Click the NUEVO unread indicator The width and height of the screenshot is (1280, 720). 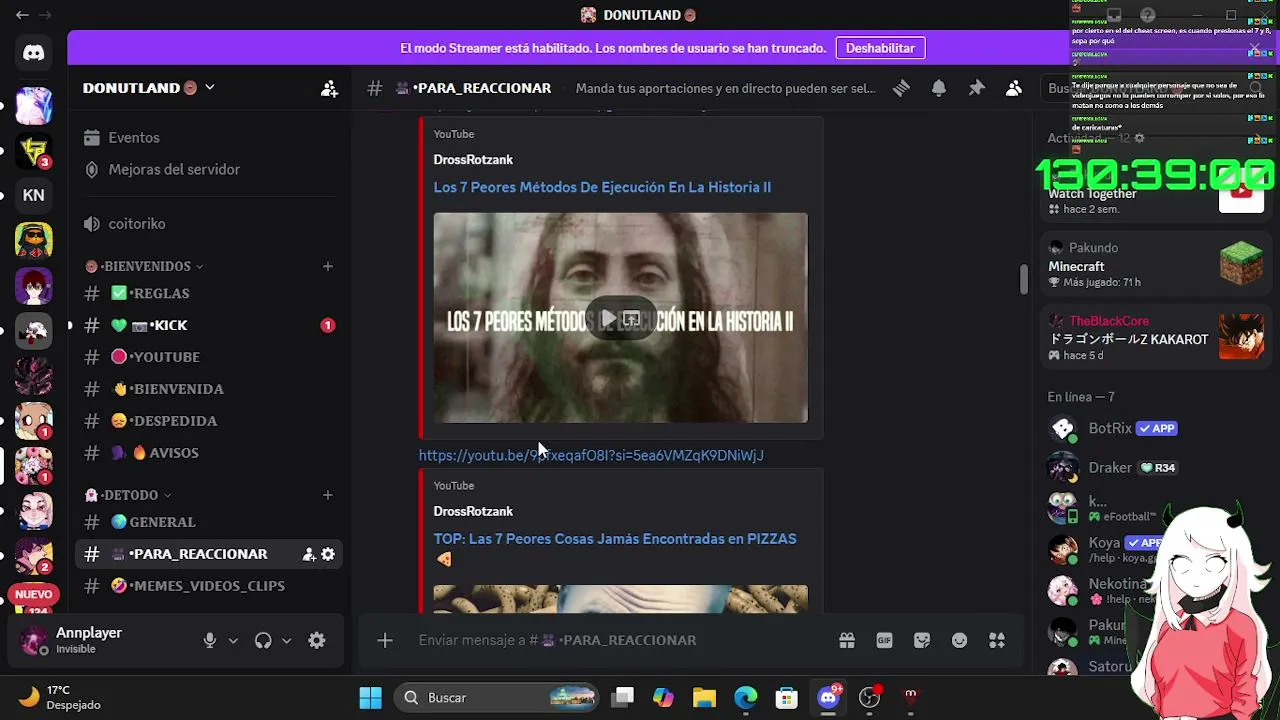[34, 594]
